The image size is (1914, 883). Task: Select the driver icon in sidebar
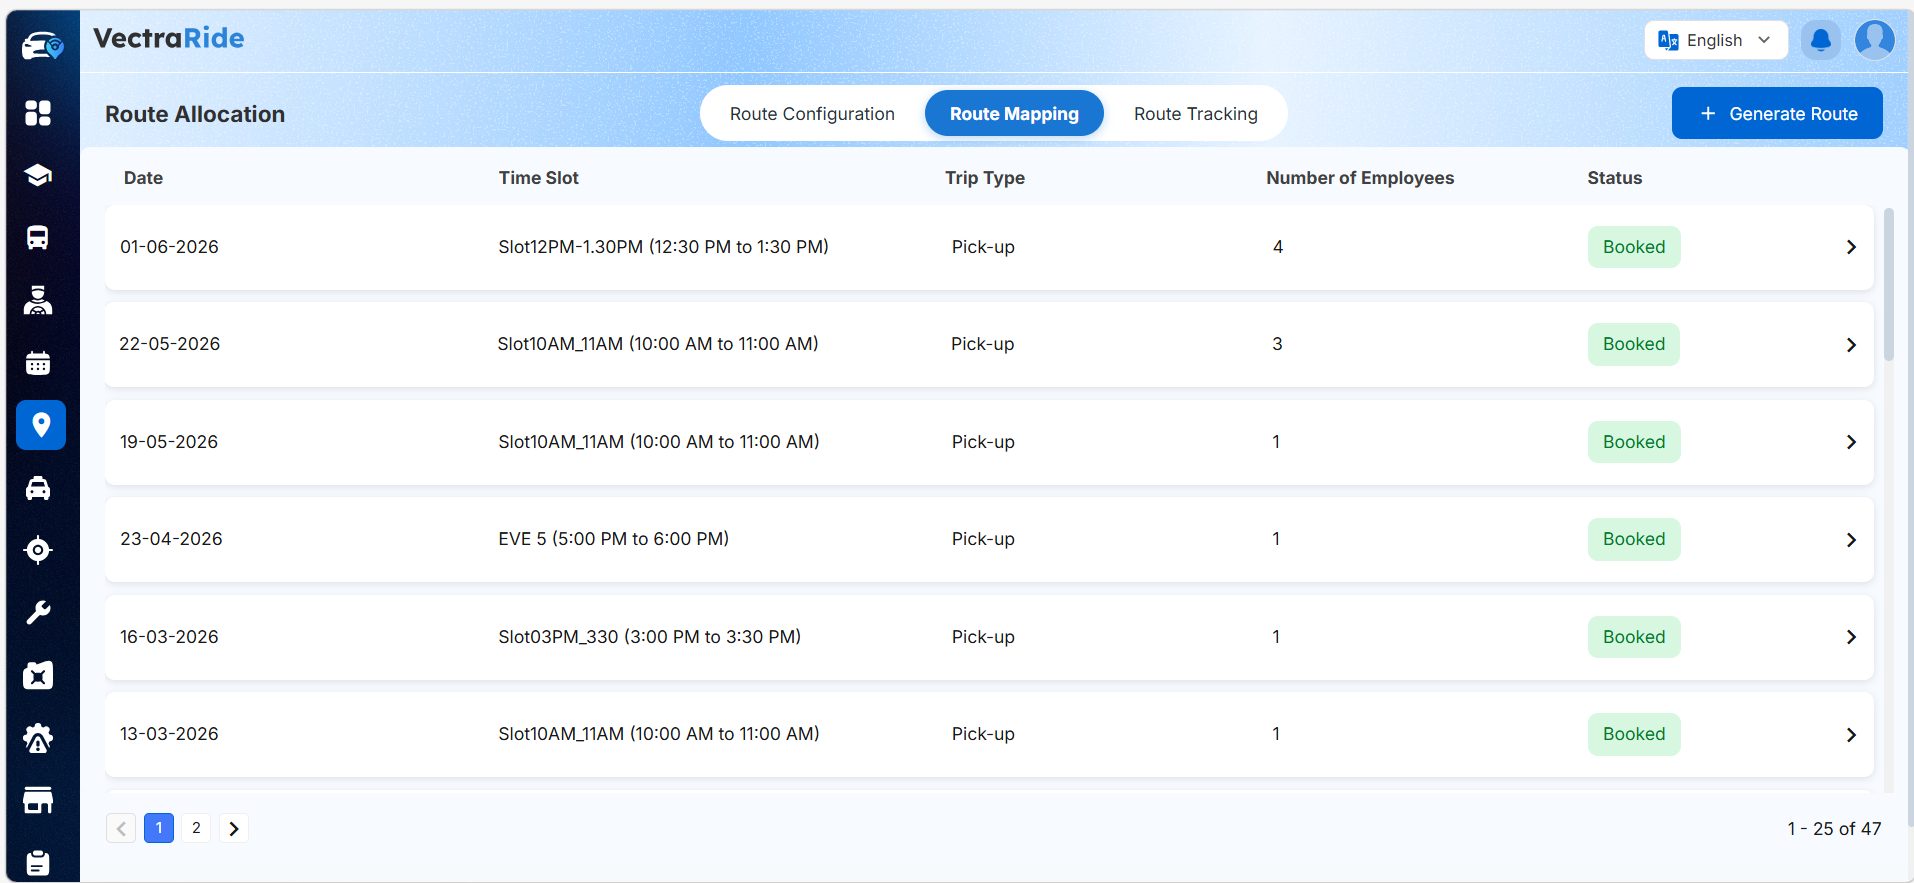pyautogui.click(x=38, y=300)
